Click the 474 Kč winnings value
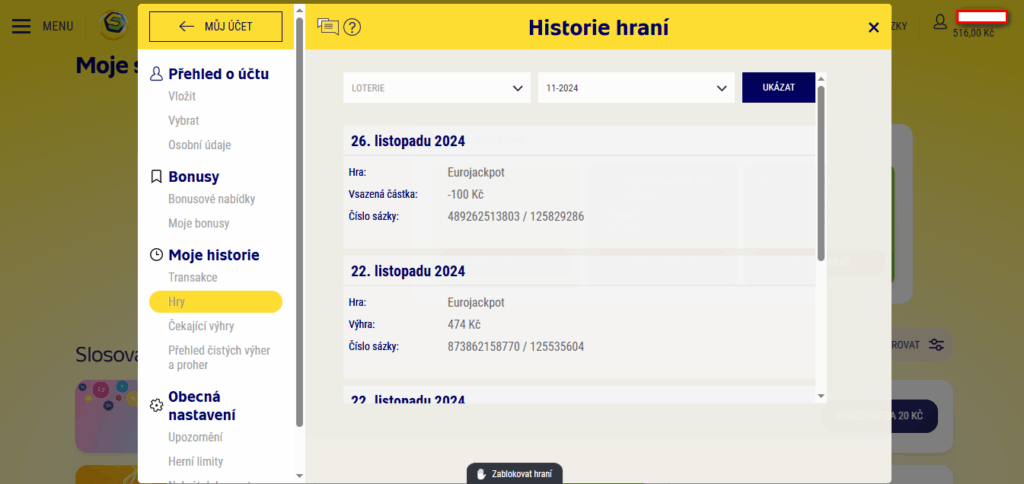 464,325
